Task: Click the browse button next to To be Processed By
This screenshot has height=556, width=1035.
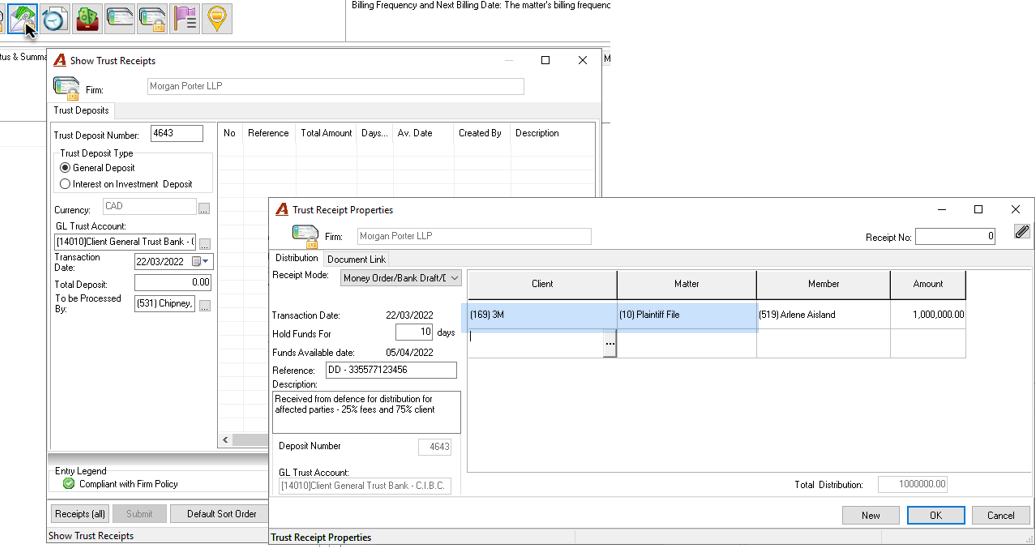Action: (x=205, y=306)
